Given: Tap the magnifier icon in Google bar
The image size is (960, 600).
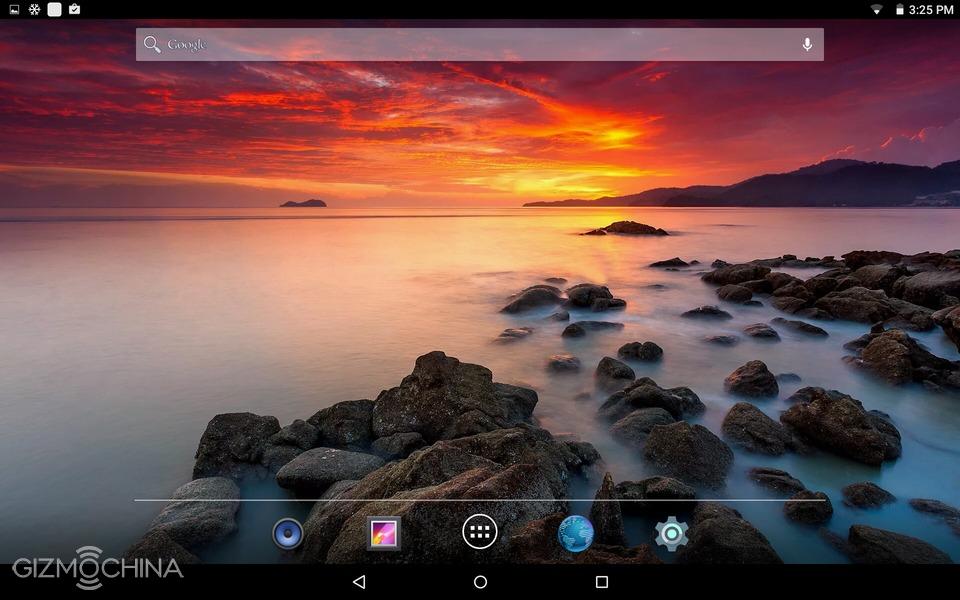Looking at the screenshot, I should tap(152, 44).
